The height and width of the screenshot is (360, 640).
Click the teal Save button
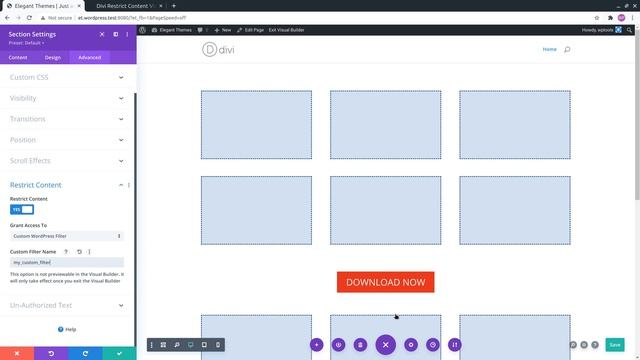pyautogui.click(x=615, y=345)
